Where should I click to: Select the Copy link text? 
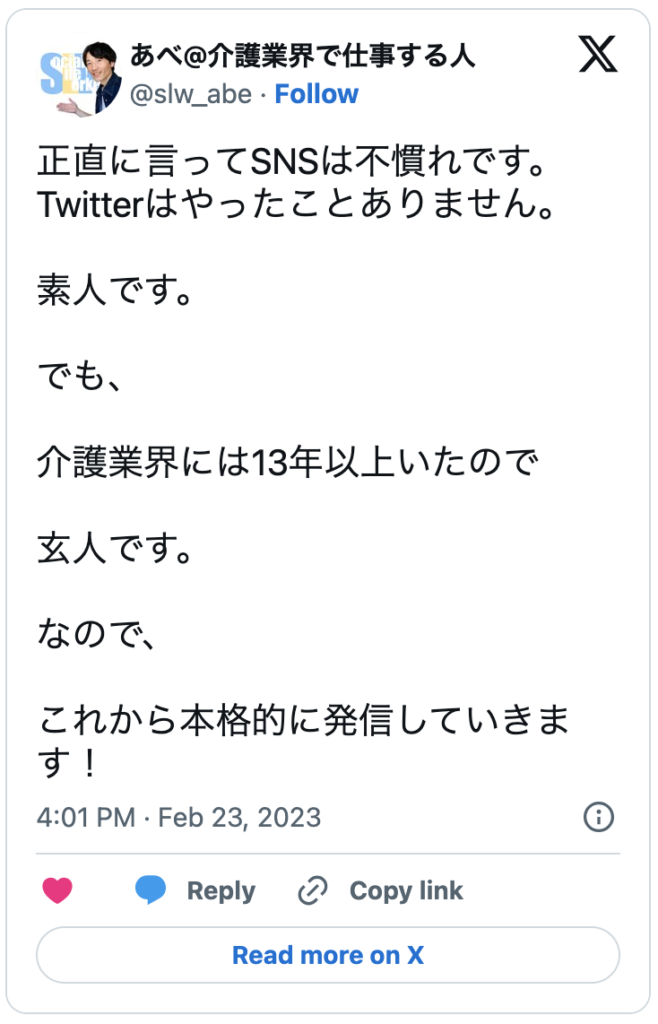click(406, 890)
